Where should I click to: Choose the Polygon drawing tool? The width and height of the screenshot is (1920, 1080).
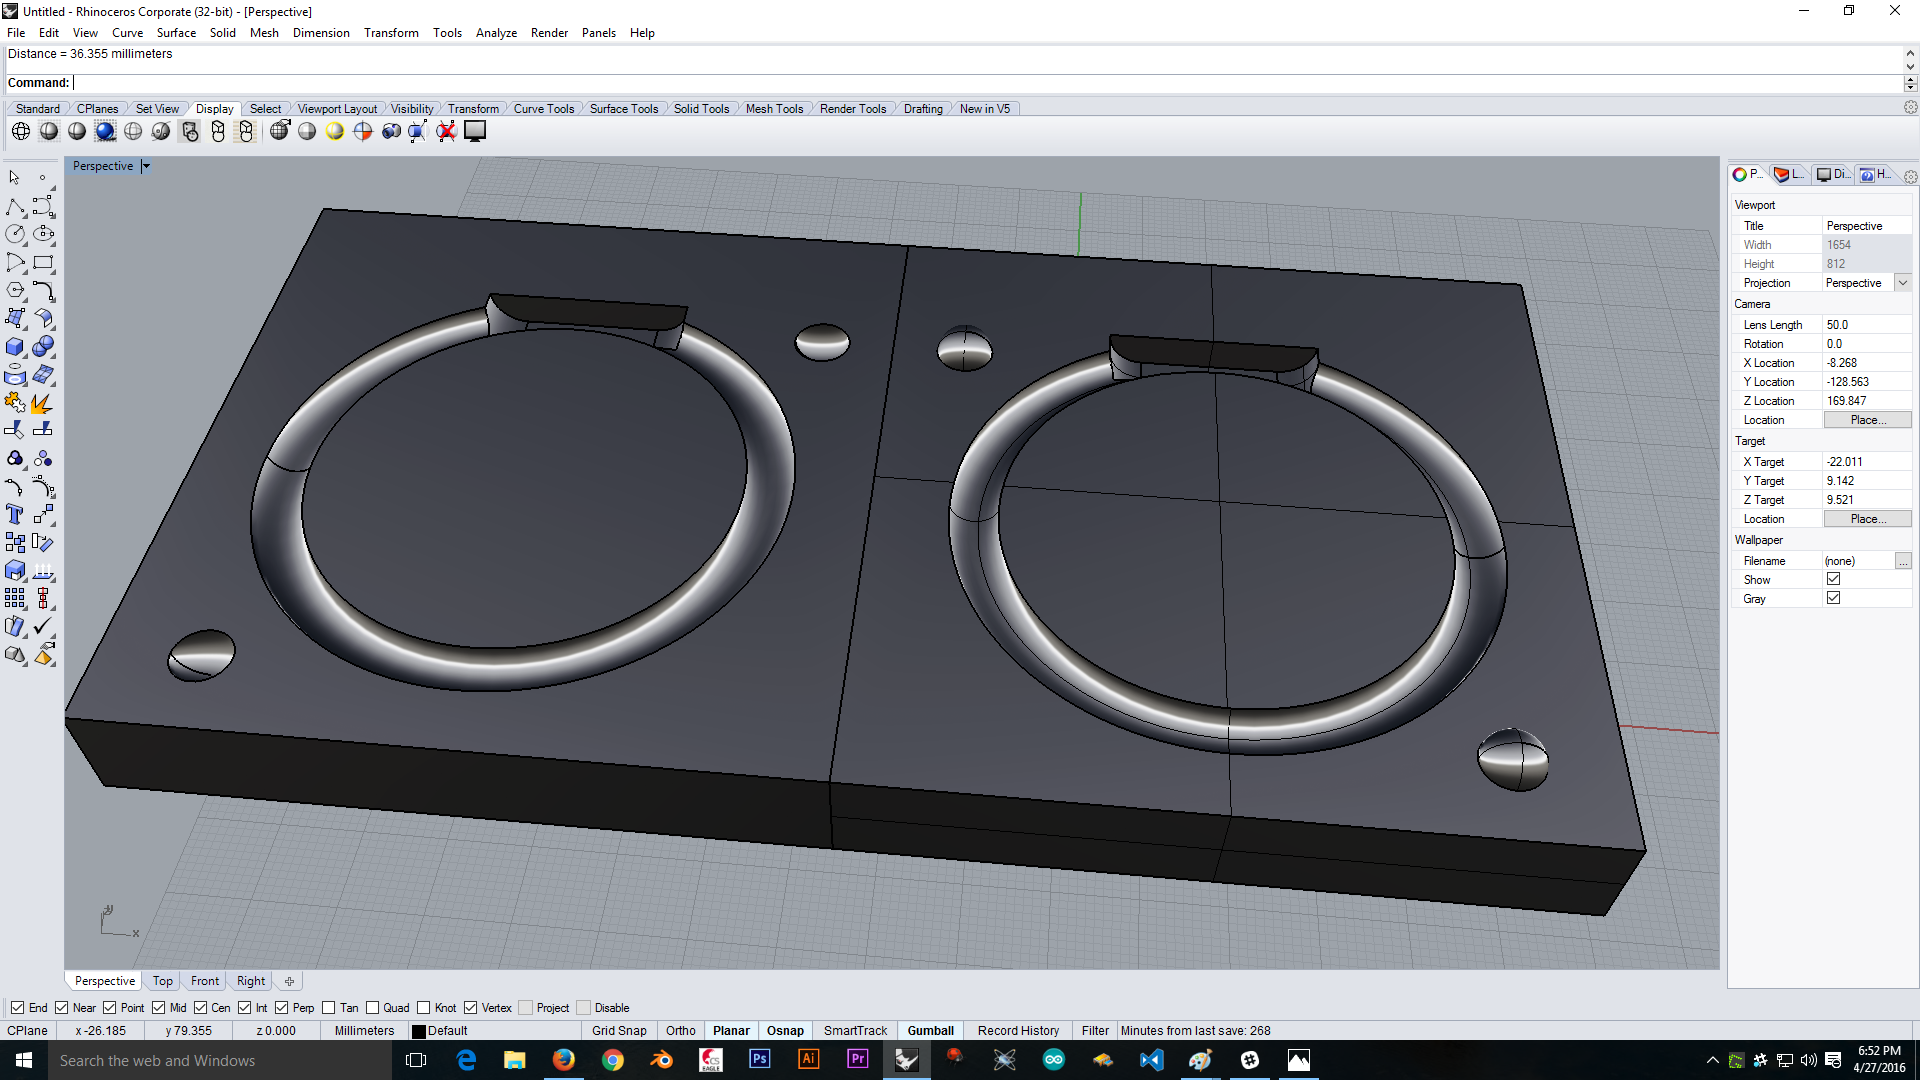point(15,291)
